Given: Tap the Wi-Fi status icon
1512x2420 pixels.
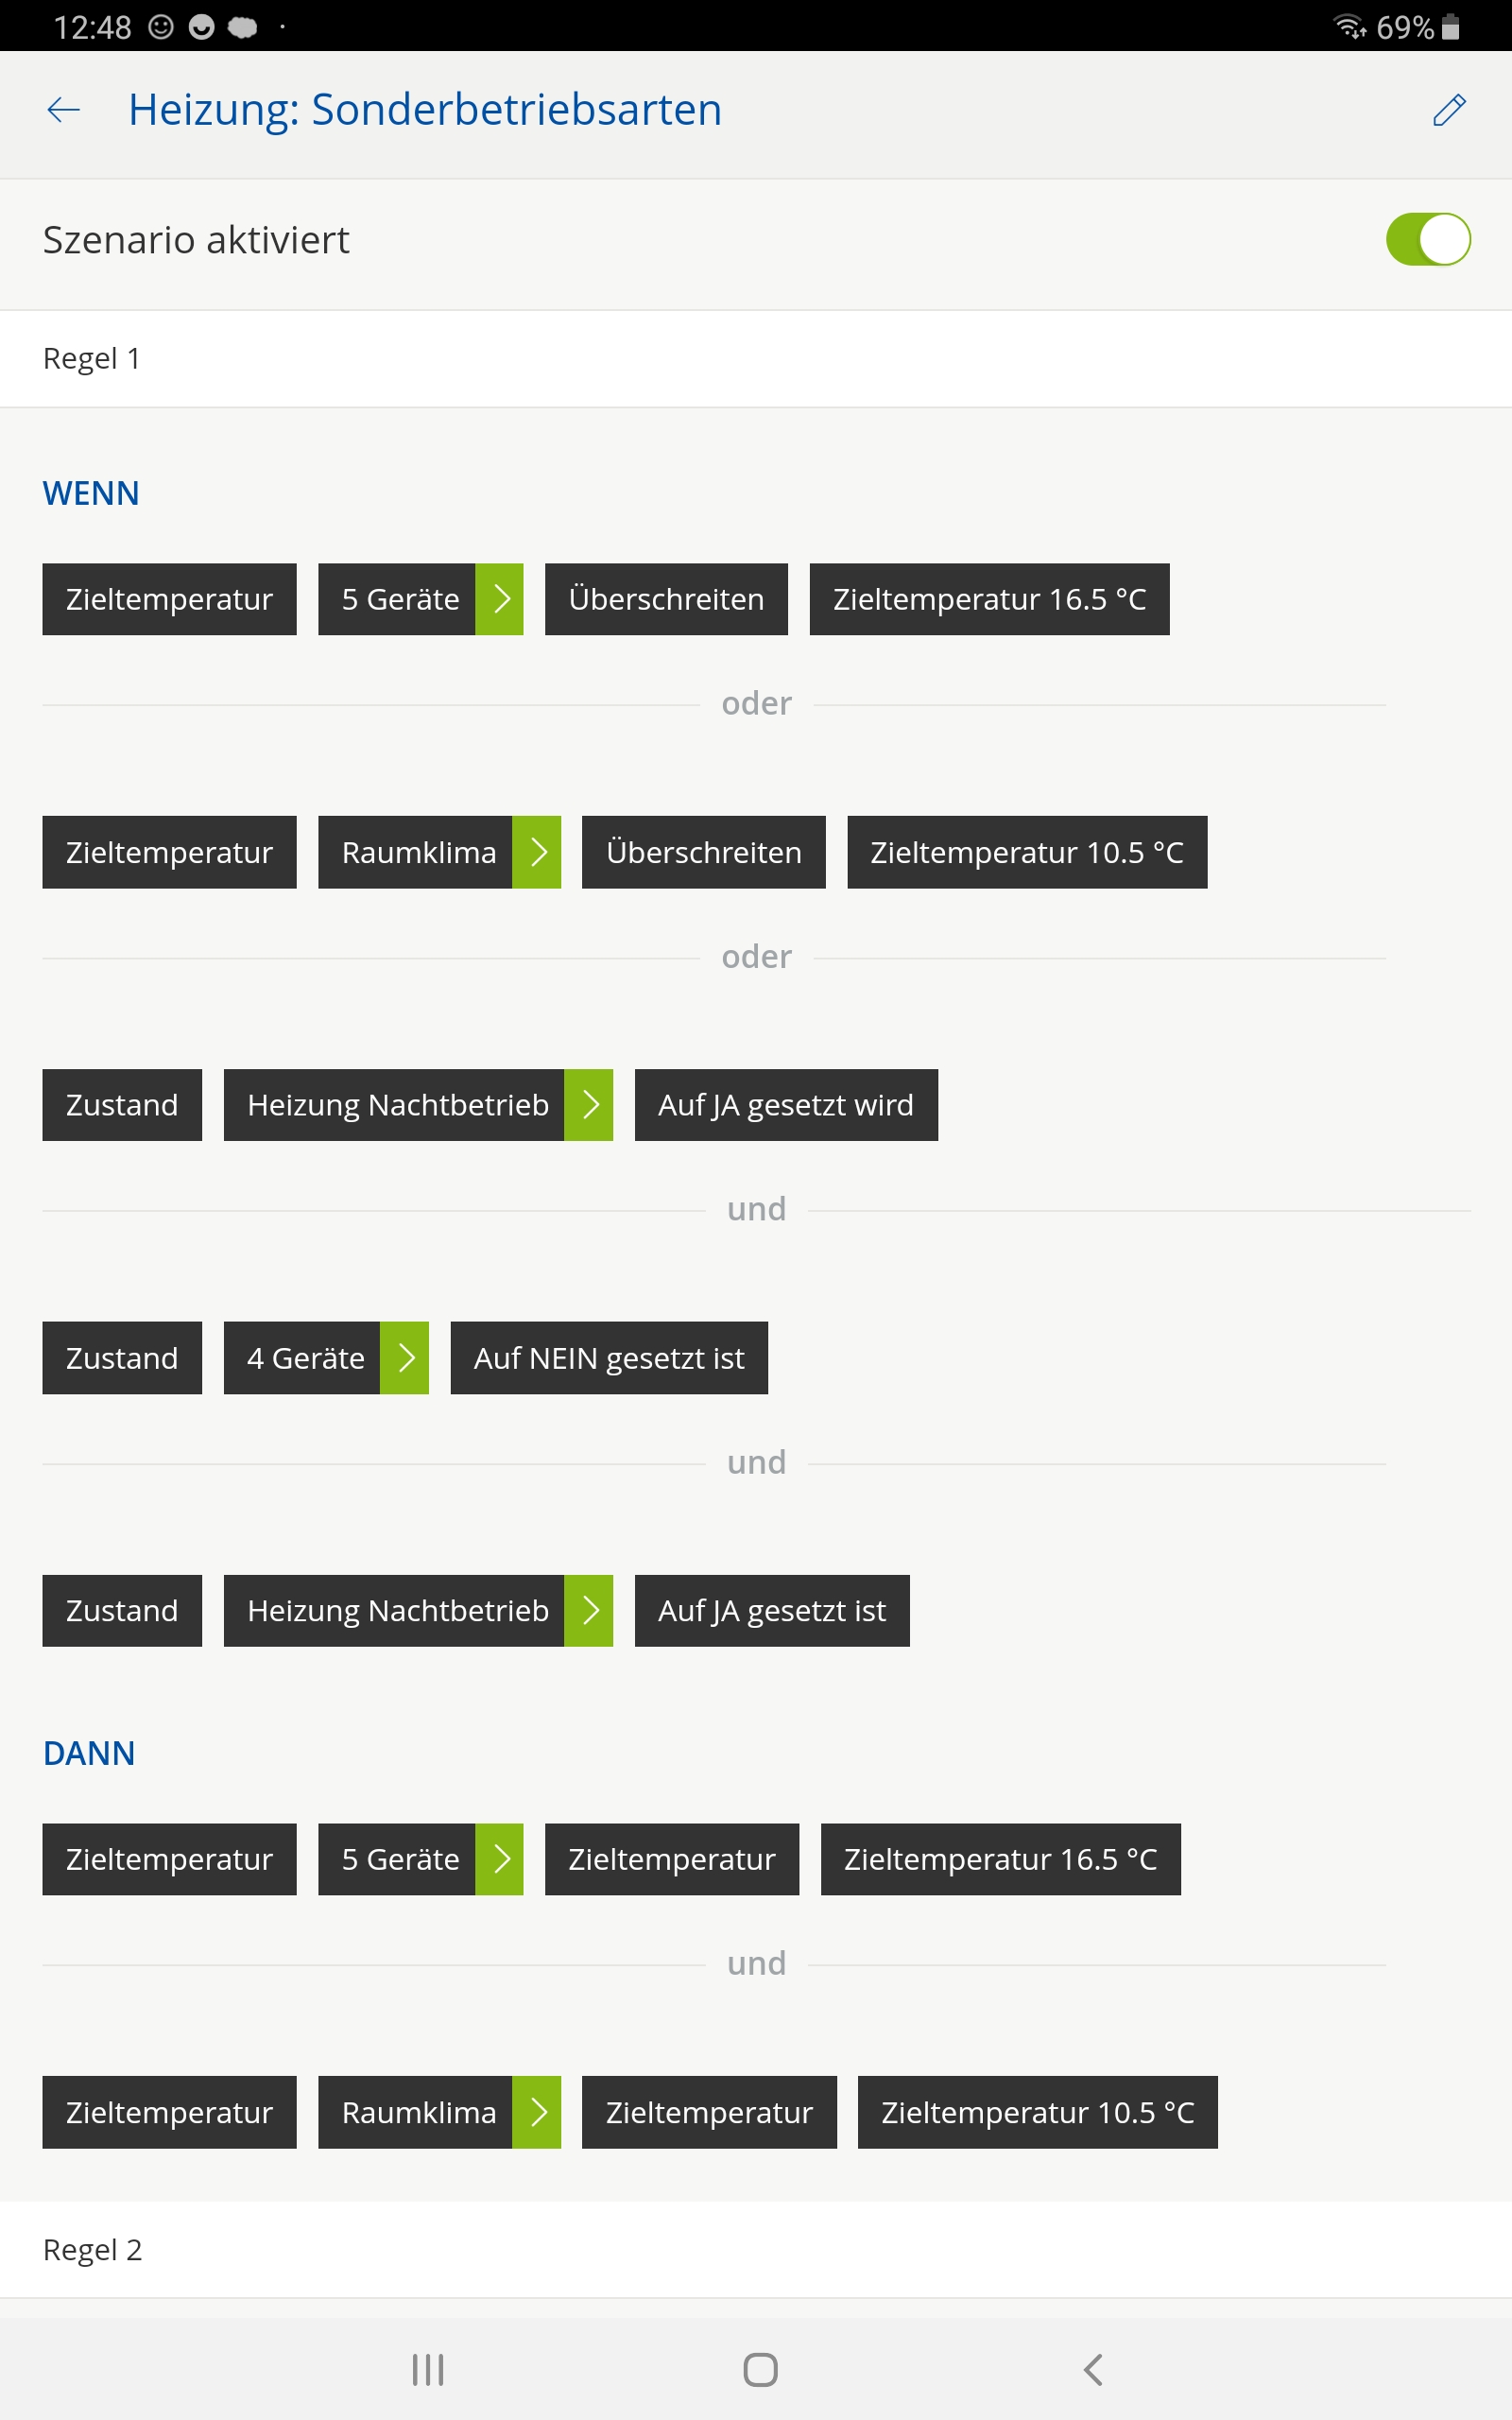Looking at the screenshot, I should [1349, 27].
